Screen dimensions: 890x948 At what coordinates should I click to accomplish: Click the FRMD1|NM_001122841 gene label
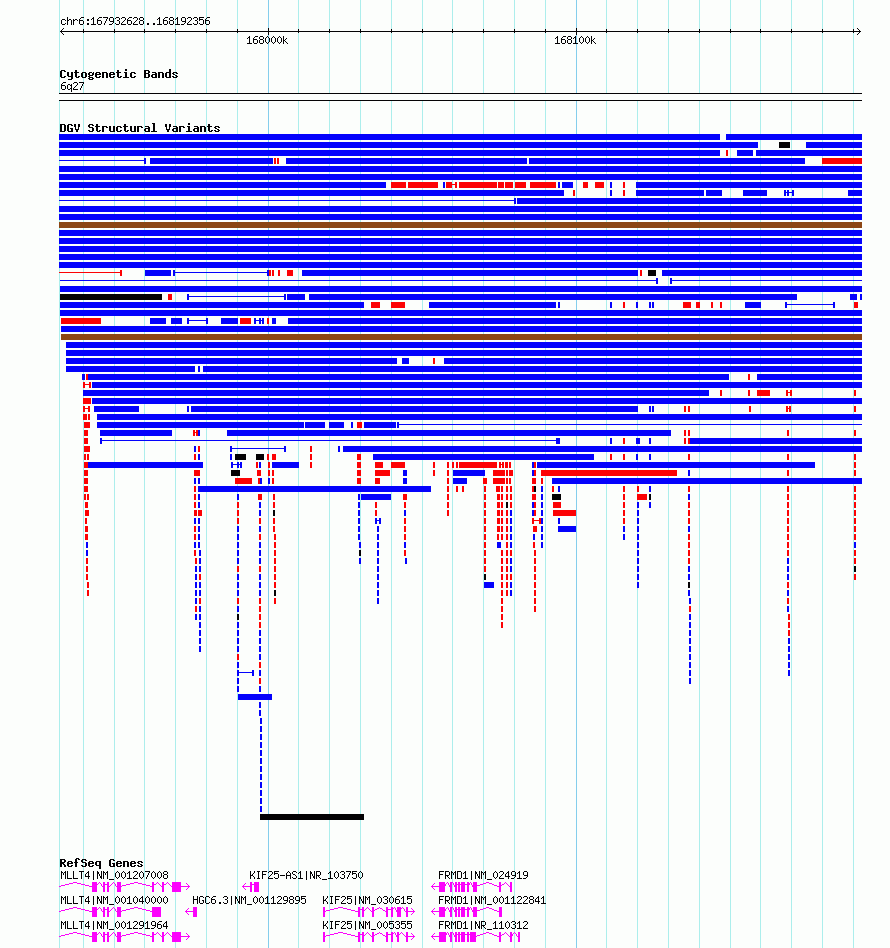coord(492,900)
